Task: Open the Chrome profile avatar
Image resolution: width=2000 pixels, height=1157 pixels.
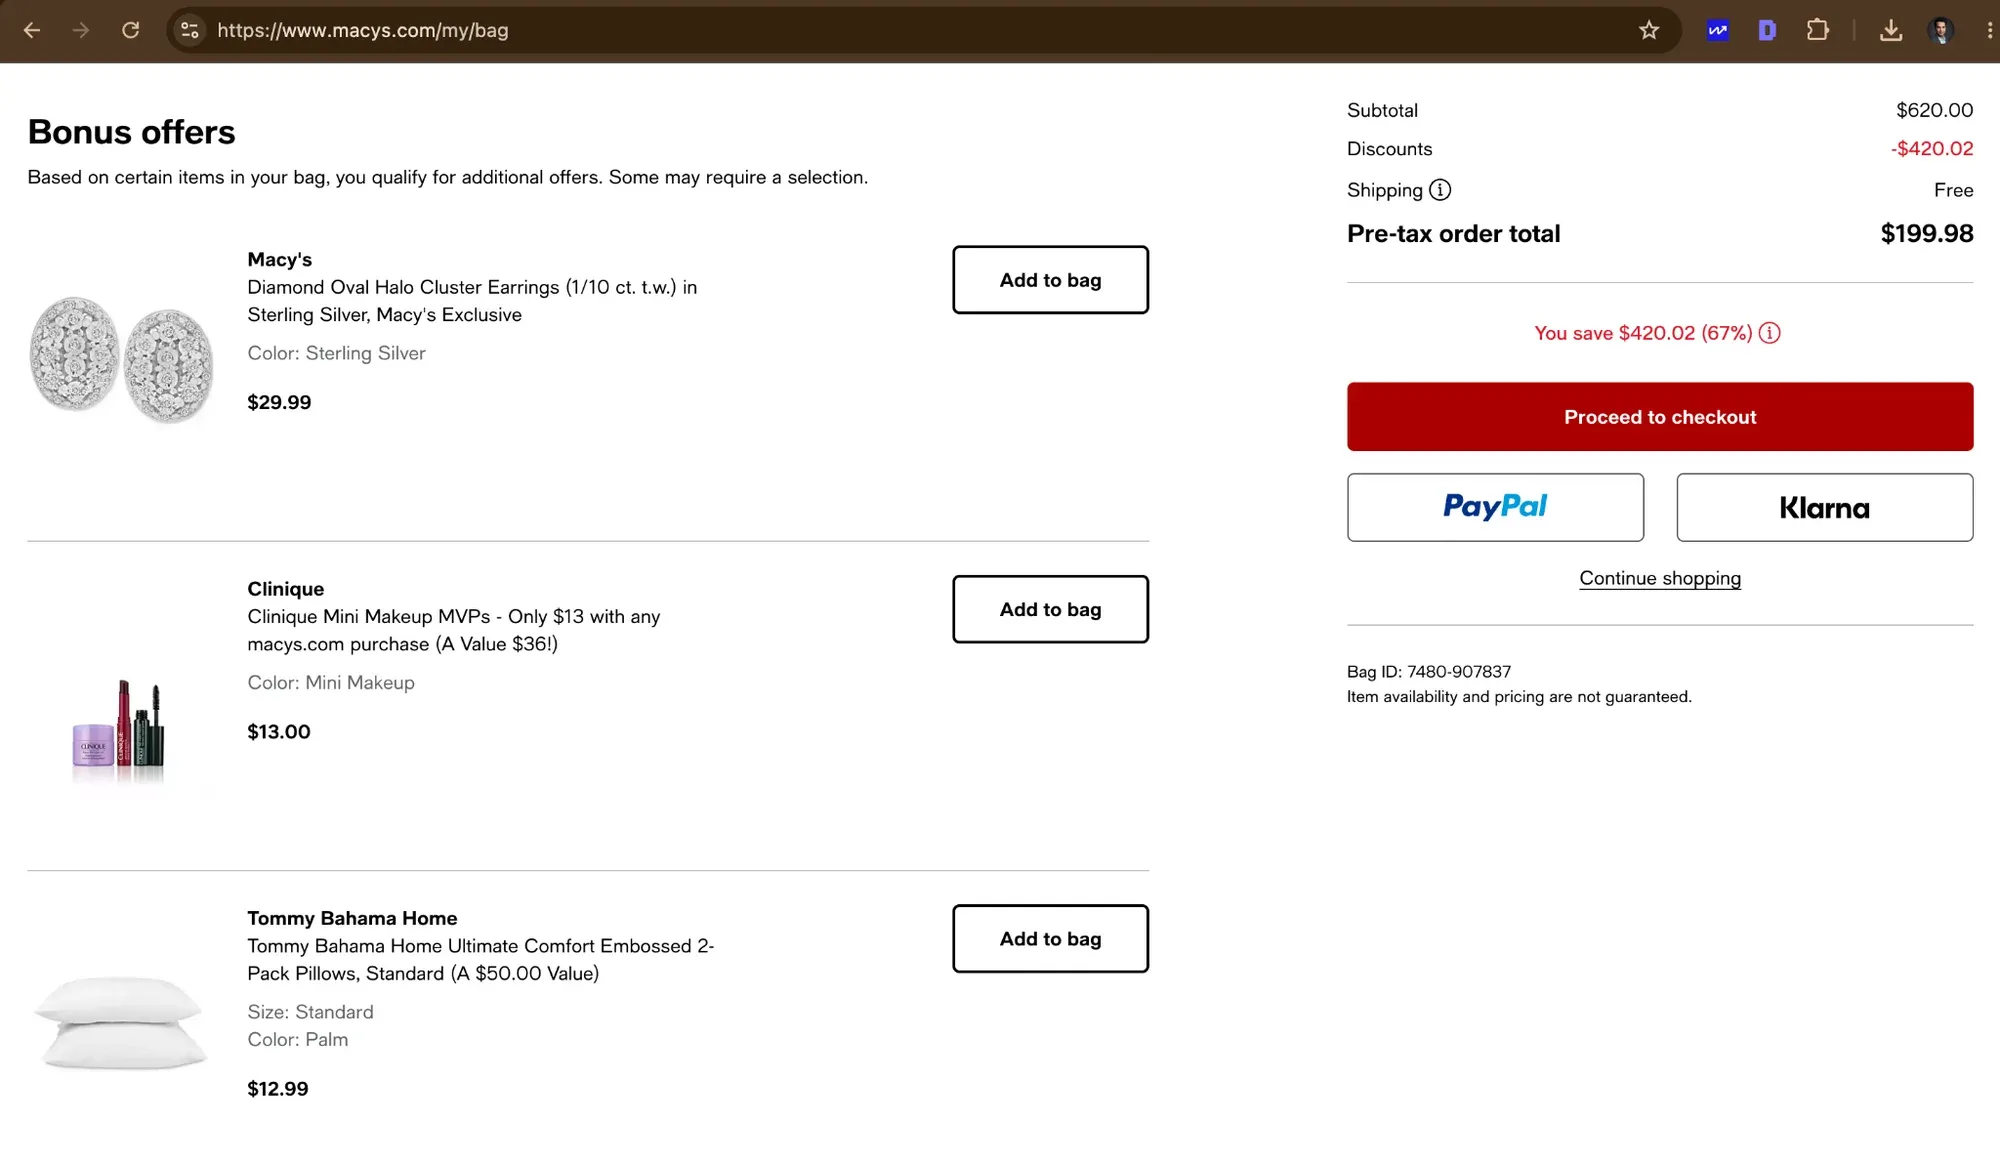Action: [1941, 30]
